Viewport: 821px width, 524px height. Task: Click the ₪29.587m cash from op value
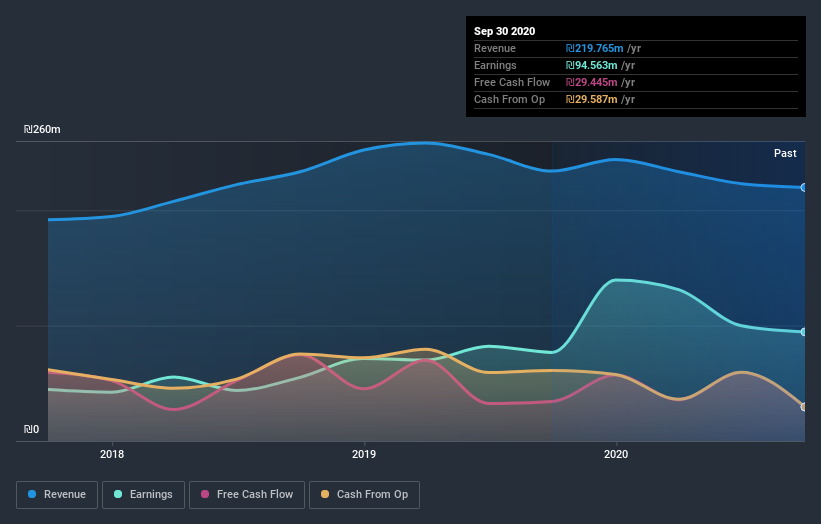point(591,99)
